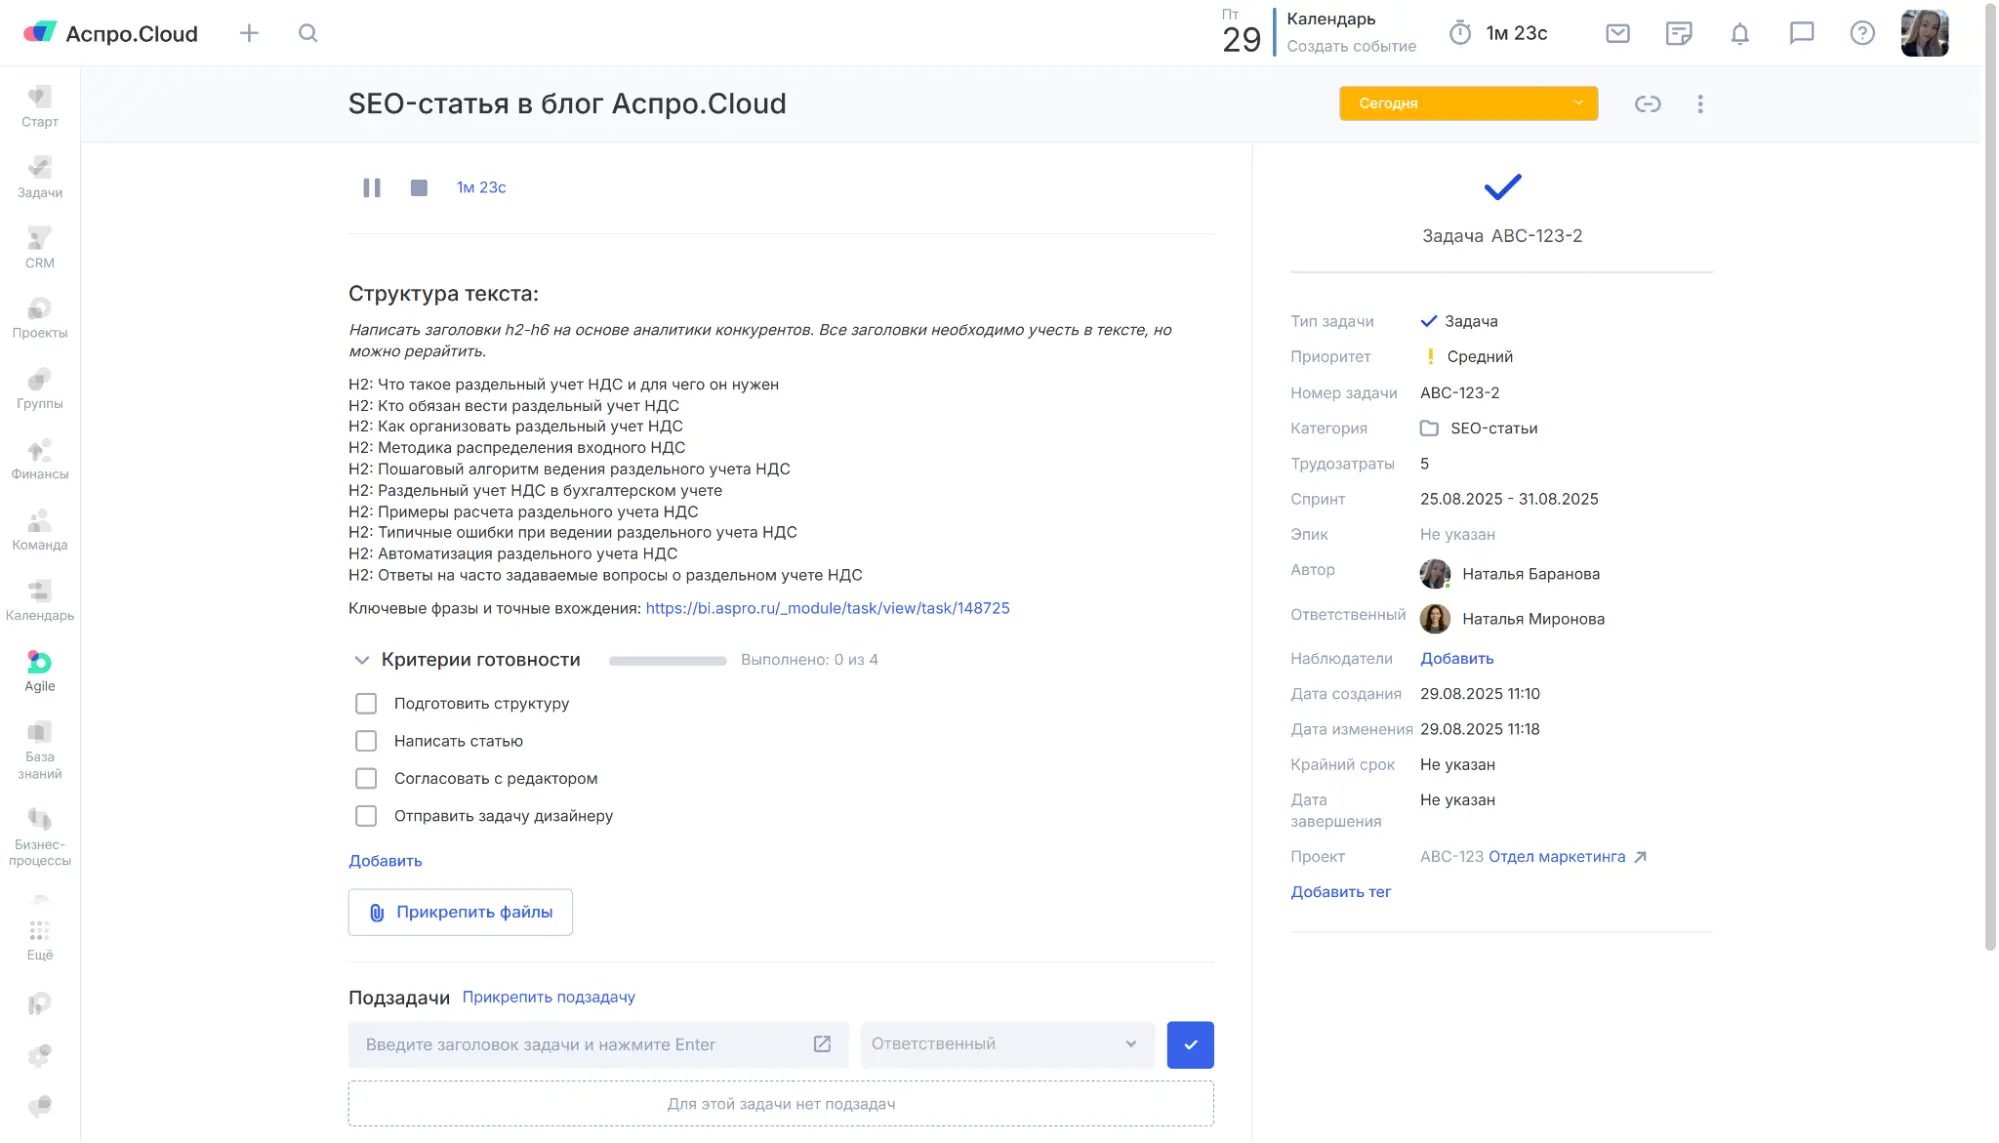Open the notes icon in header
This screenshot has width=1999, height=1143.
pos(1679,33)
